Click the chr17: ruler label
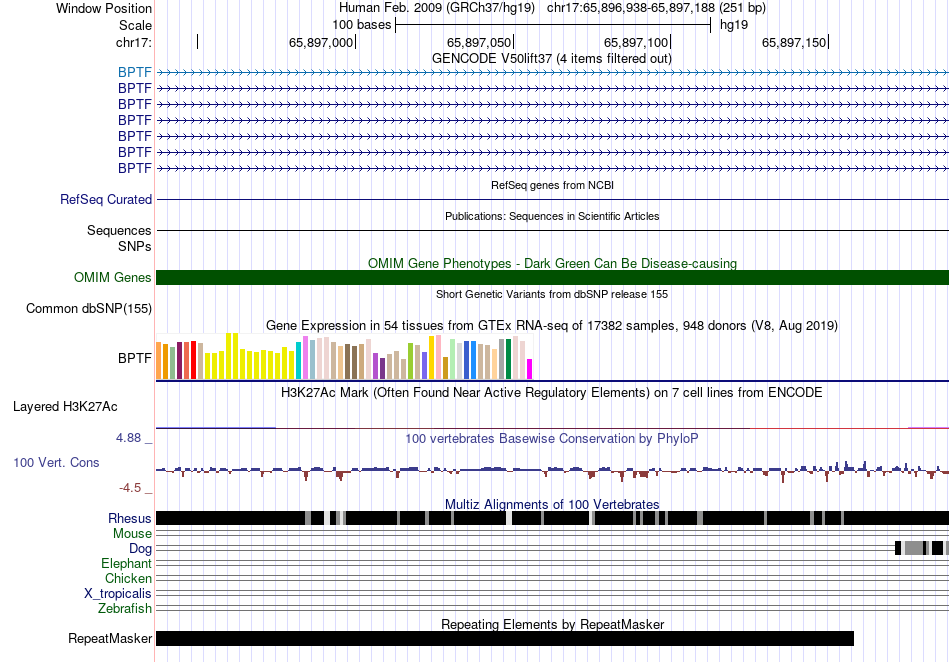 (134, 42)
